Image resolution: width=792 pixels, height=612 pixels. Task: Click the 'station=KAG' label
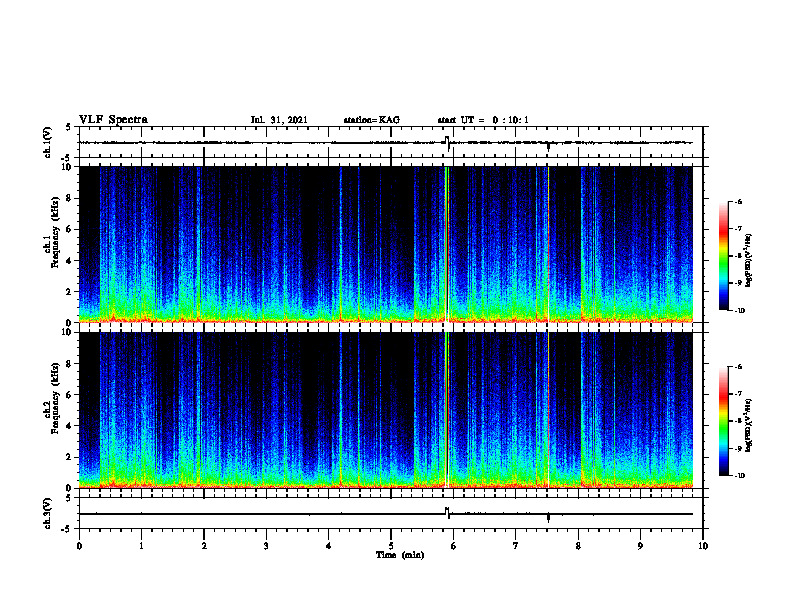tap(371, 120)
